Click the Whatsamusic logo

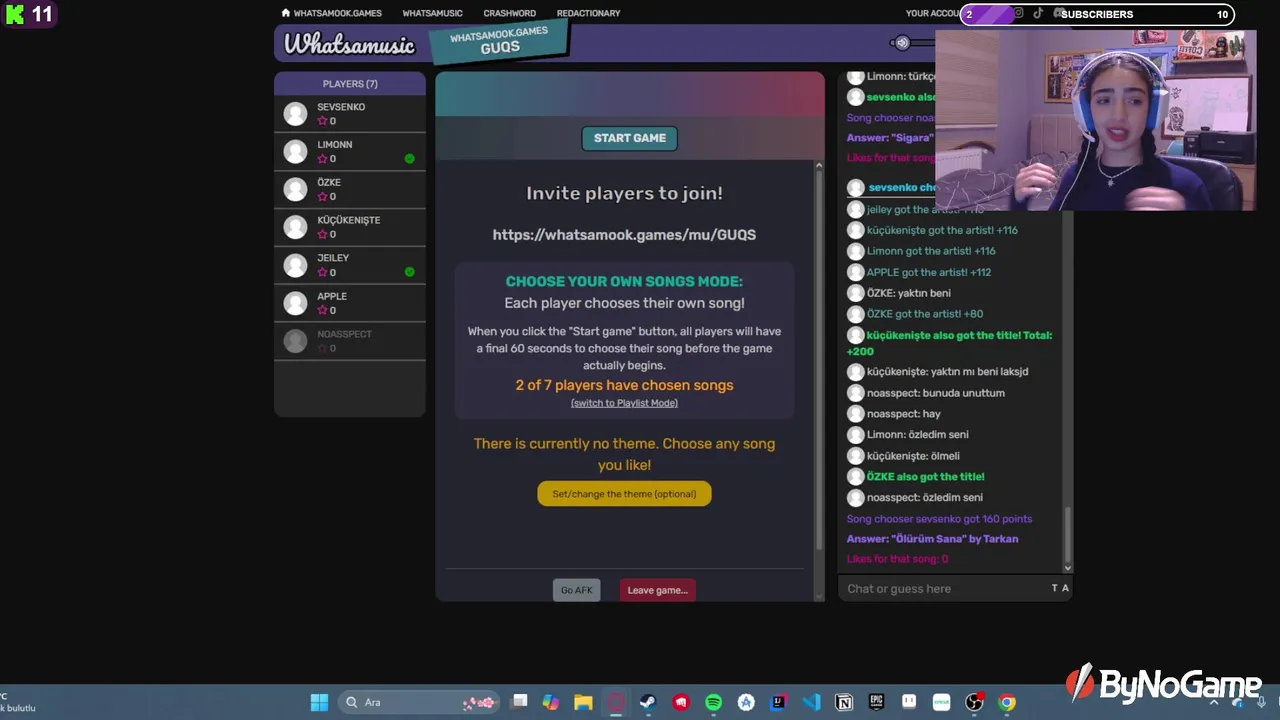tap(349, 44)
